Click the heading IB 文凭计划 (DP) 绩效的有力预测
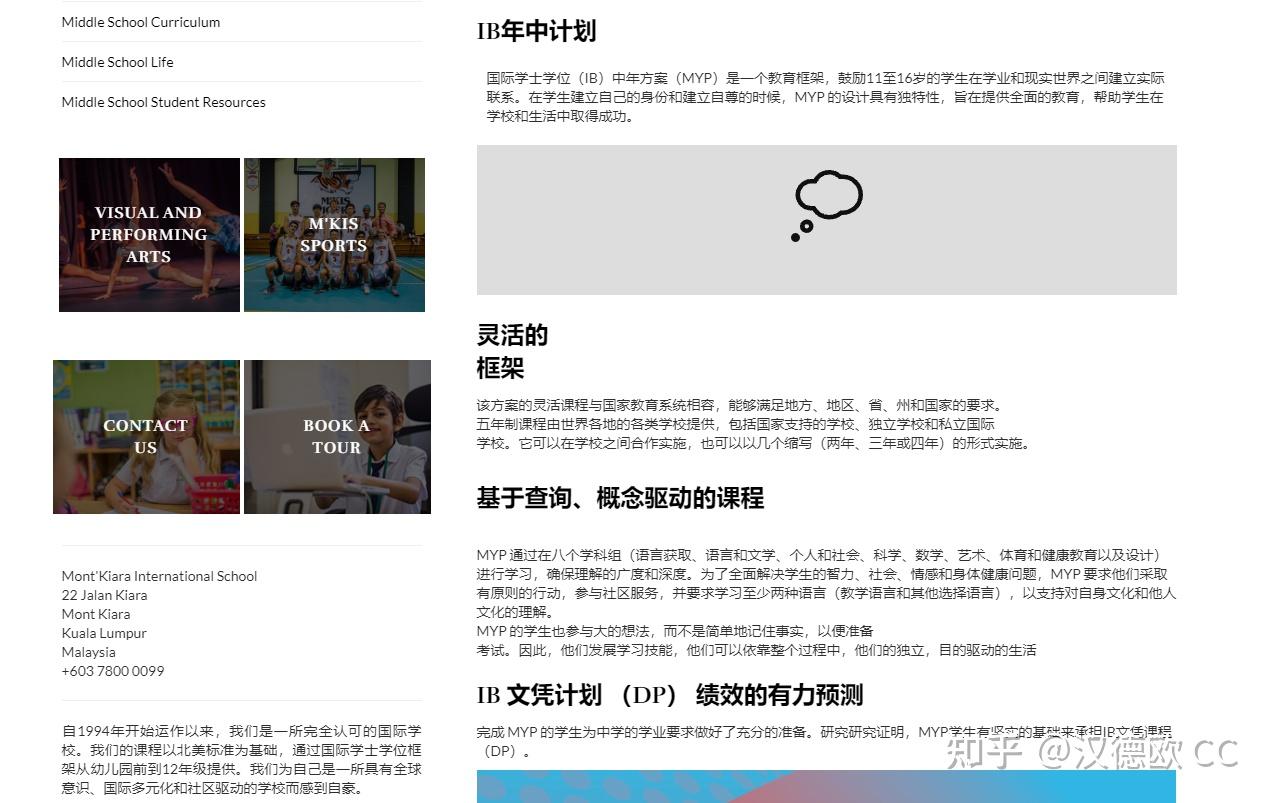 coord(669,695)
